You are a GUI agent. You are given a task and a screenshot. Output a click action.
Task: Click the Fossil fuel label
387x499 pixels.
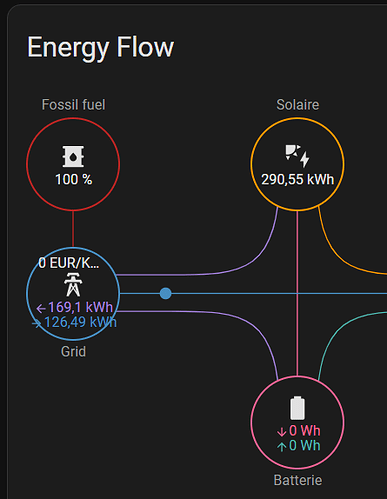pos(73,105)
